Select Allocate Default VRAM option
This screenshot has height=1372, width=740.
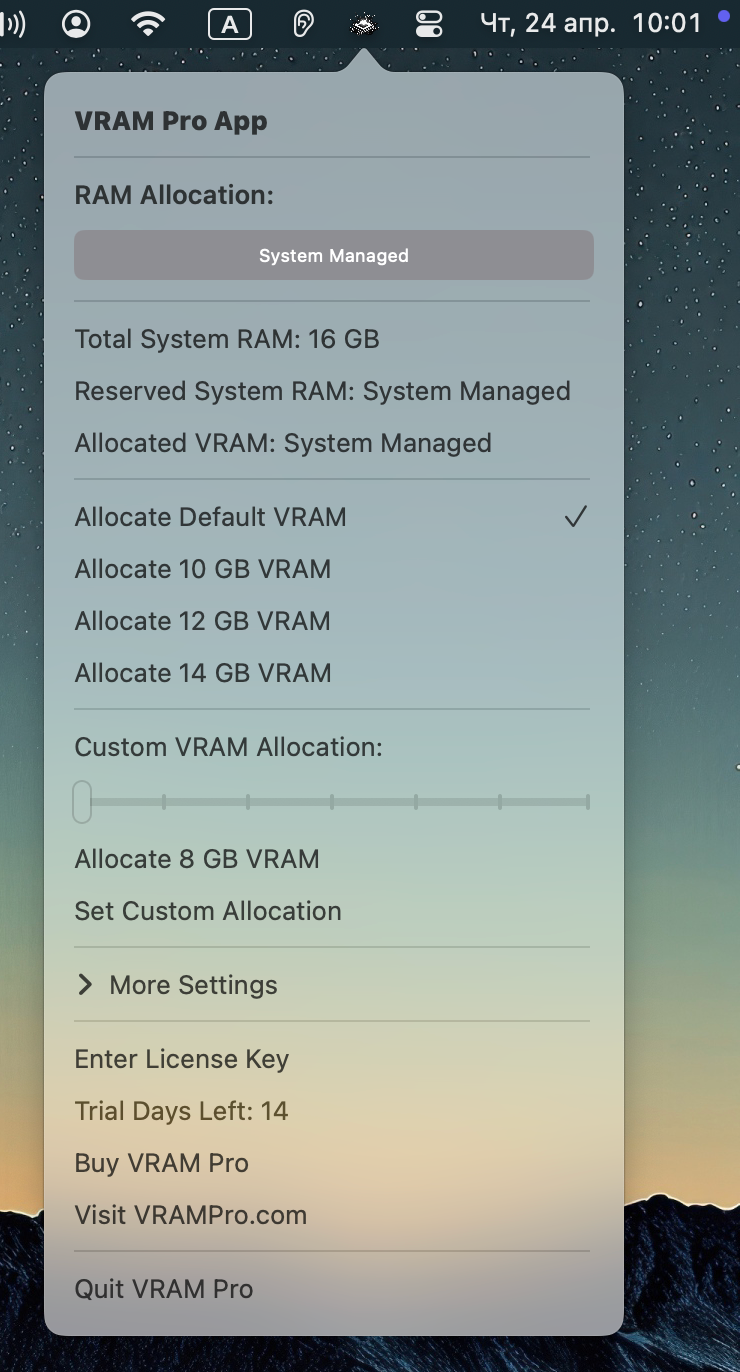[x=332, y=517]
